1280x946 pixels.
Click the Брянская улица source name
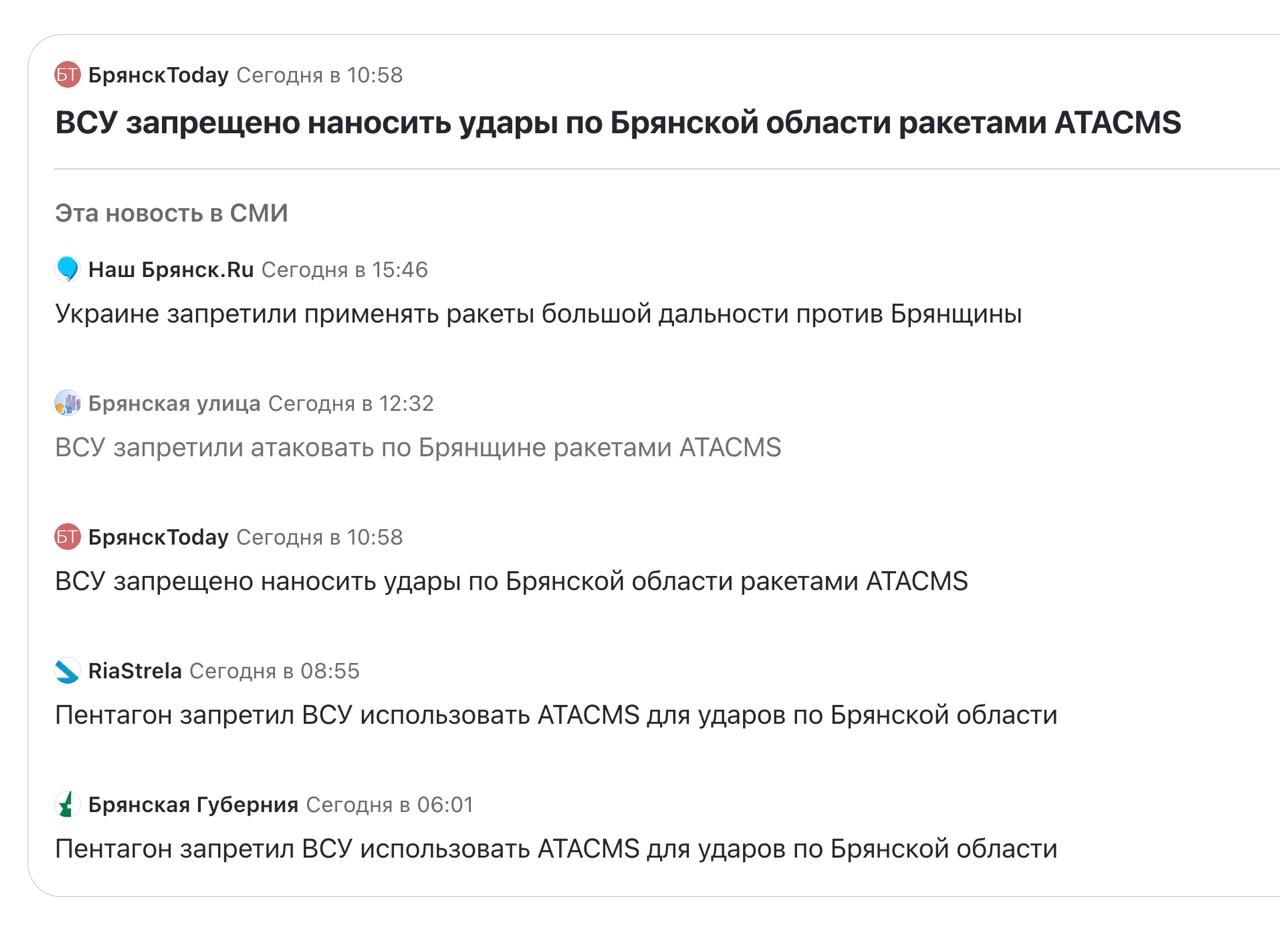174,404
